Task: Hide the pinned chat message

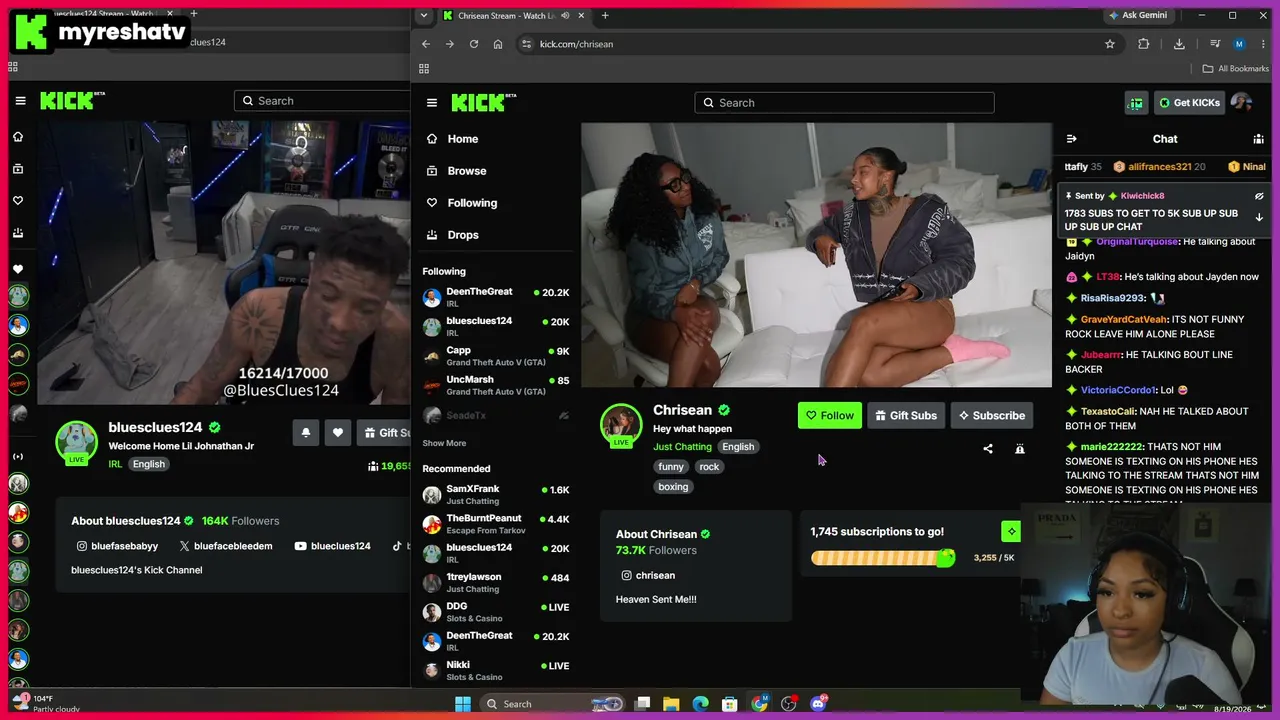Action: pyautogui.click(x=1259, y=196)
